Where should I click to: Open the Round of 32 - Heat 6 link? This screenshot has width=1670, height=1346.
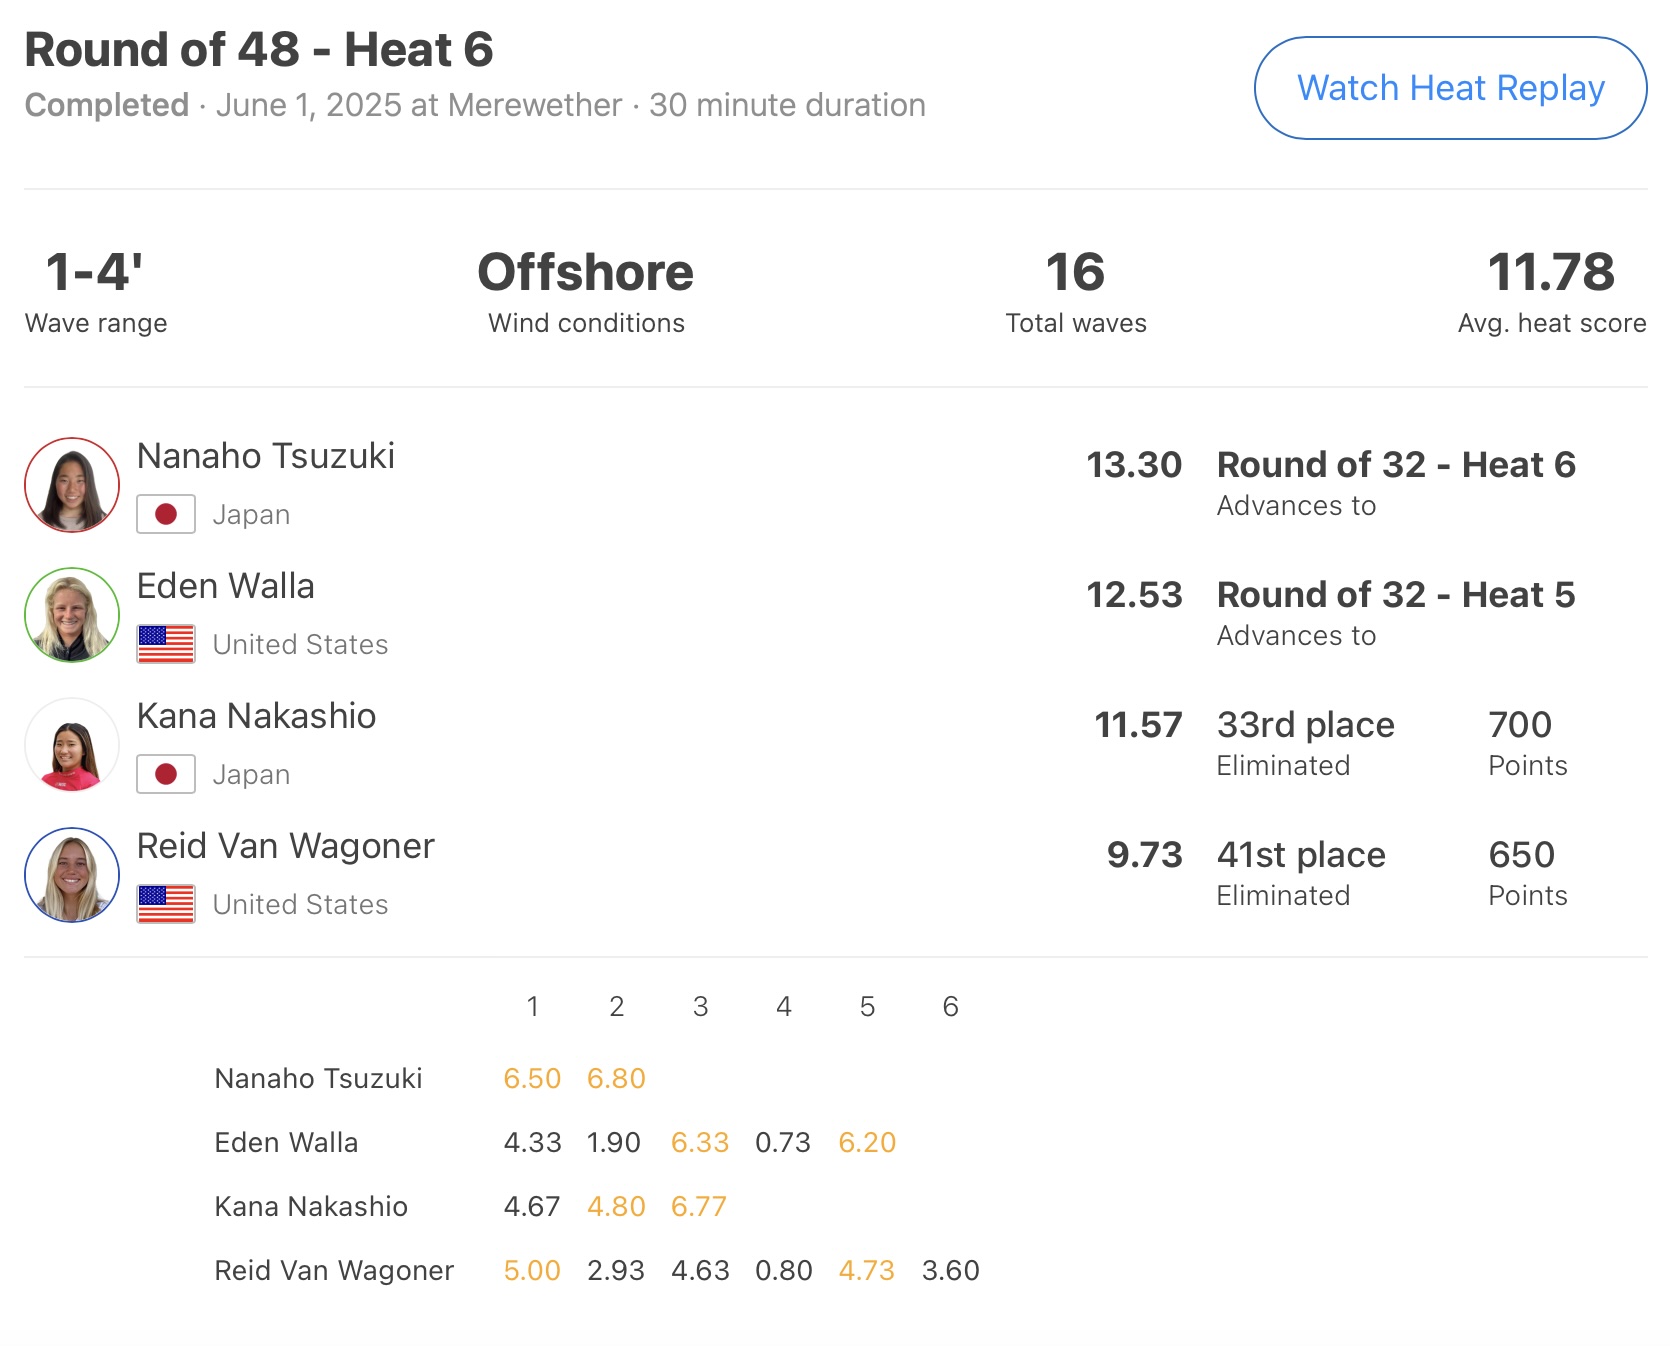point(1396,465)
